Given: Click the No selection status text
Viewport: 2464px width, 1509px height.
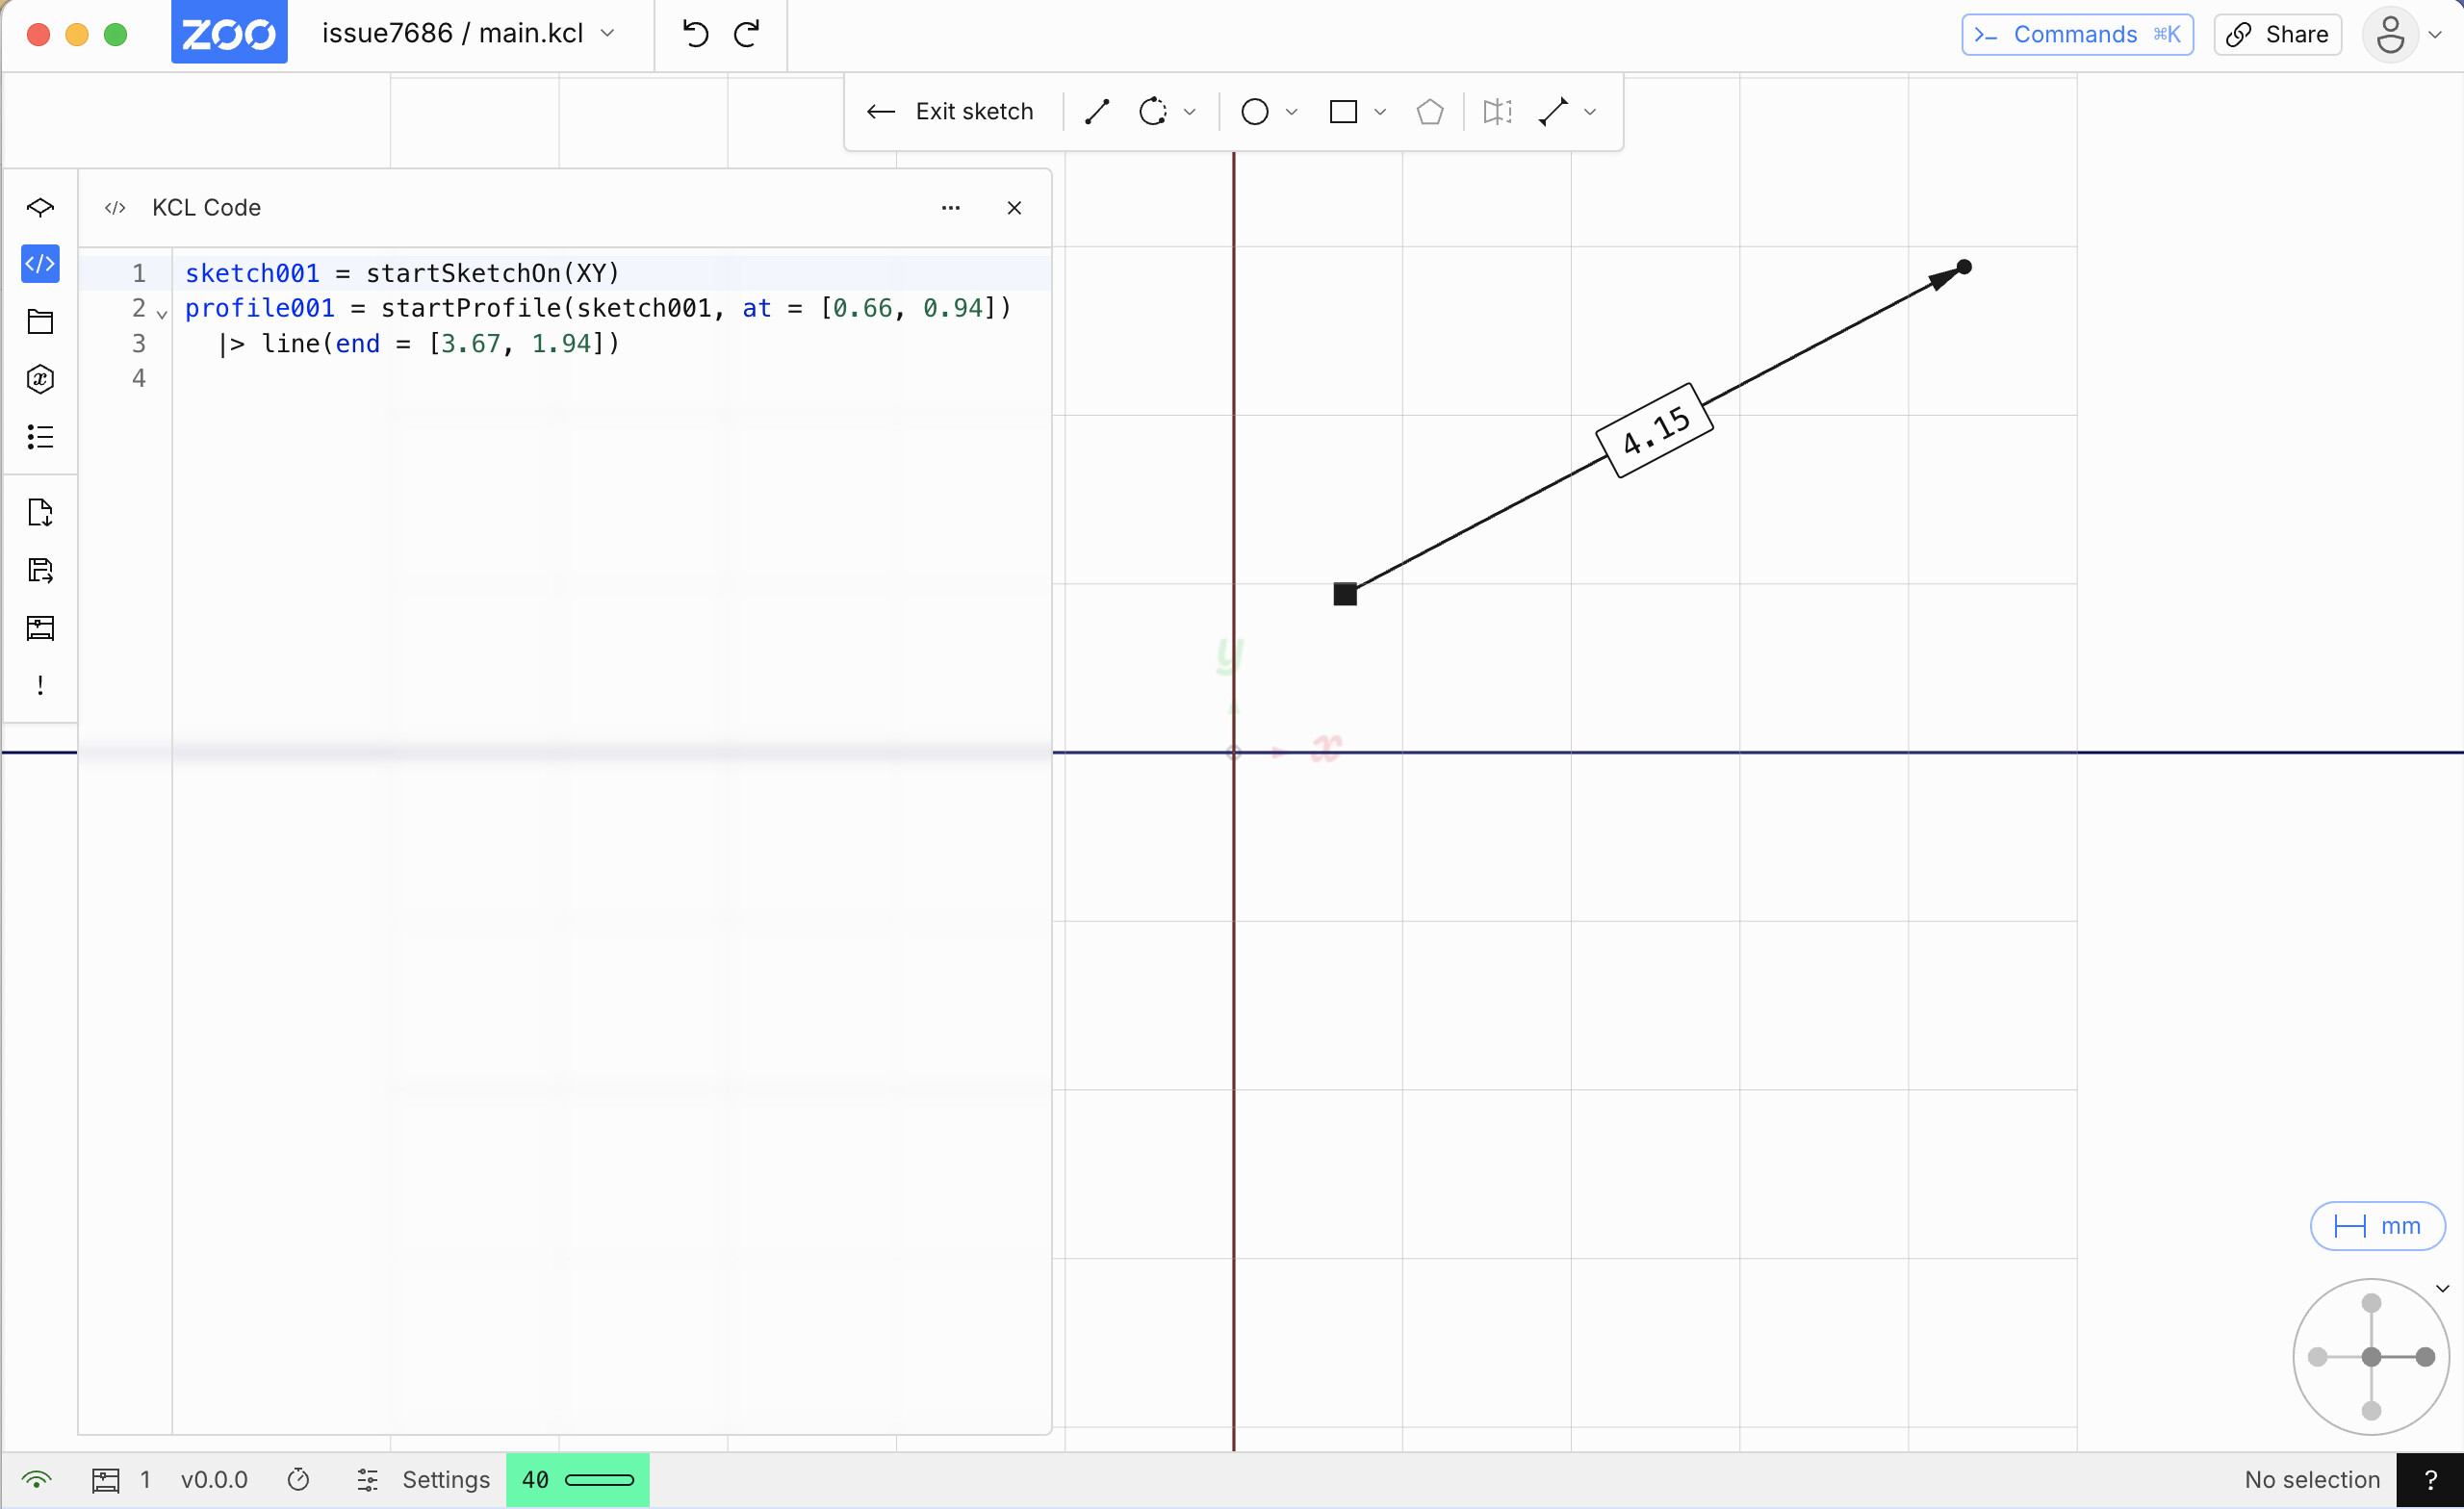Looking at the screenshot, I should pyautogui.click(x=2312, y=1479).
